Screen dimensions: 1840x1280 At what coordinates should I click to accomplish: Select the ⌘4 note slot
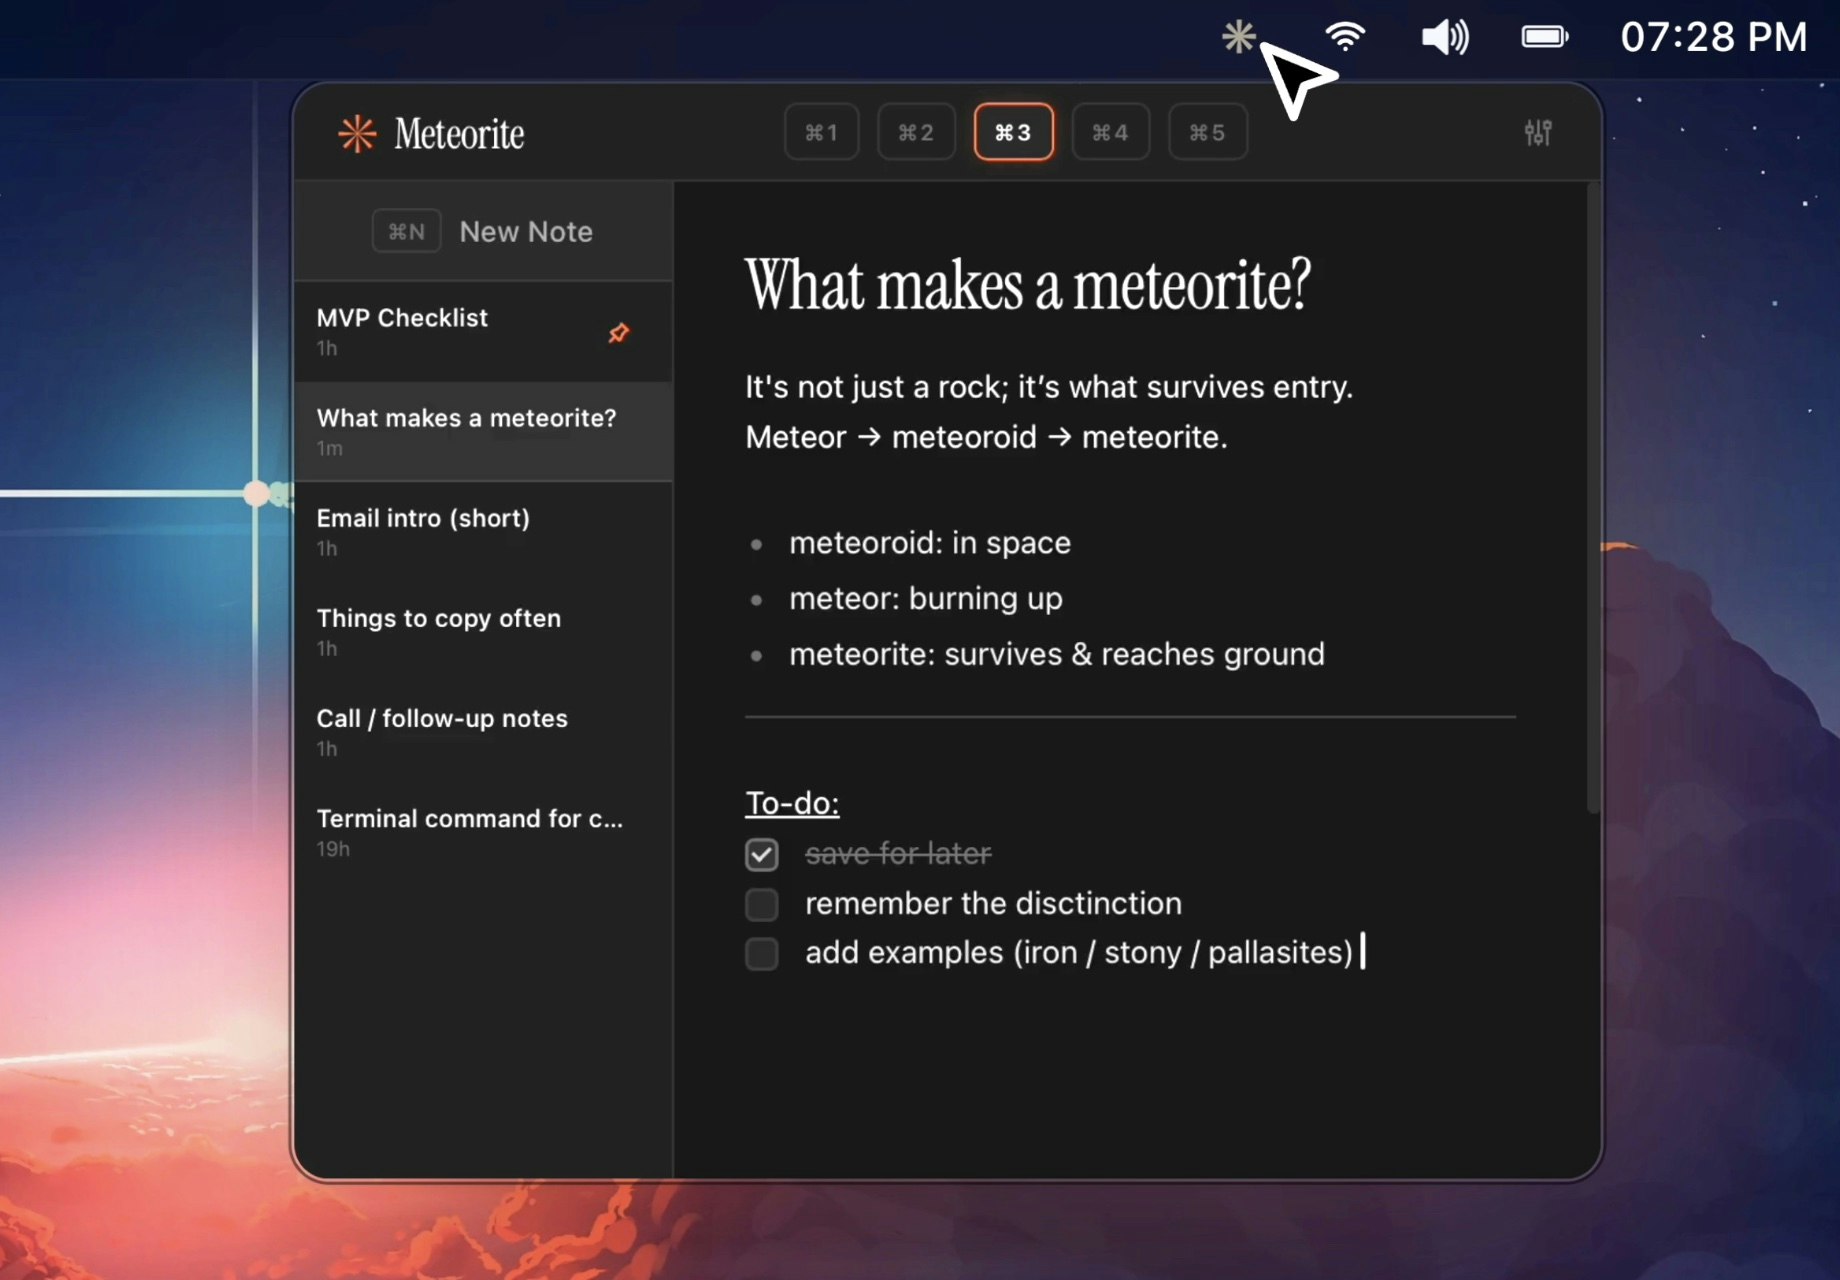(x=1110, y=131)
